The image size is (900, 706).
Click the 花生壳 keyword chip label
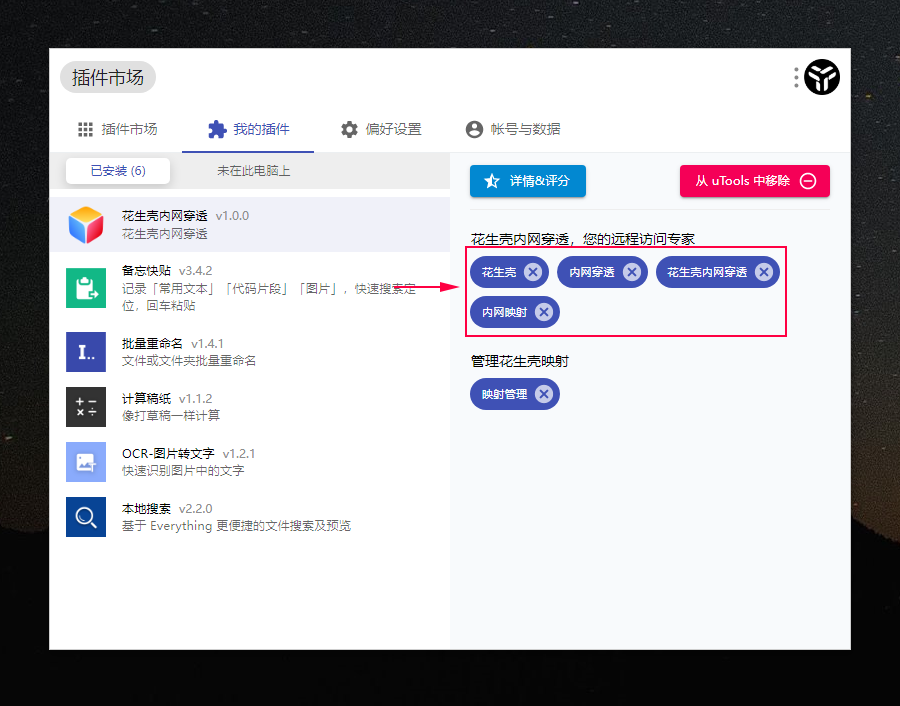coord(499,272)
